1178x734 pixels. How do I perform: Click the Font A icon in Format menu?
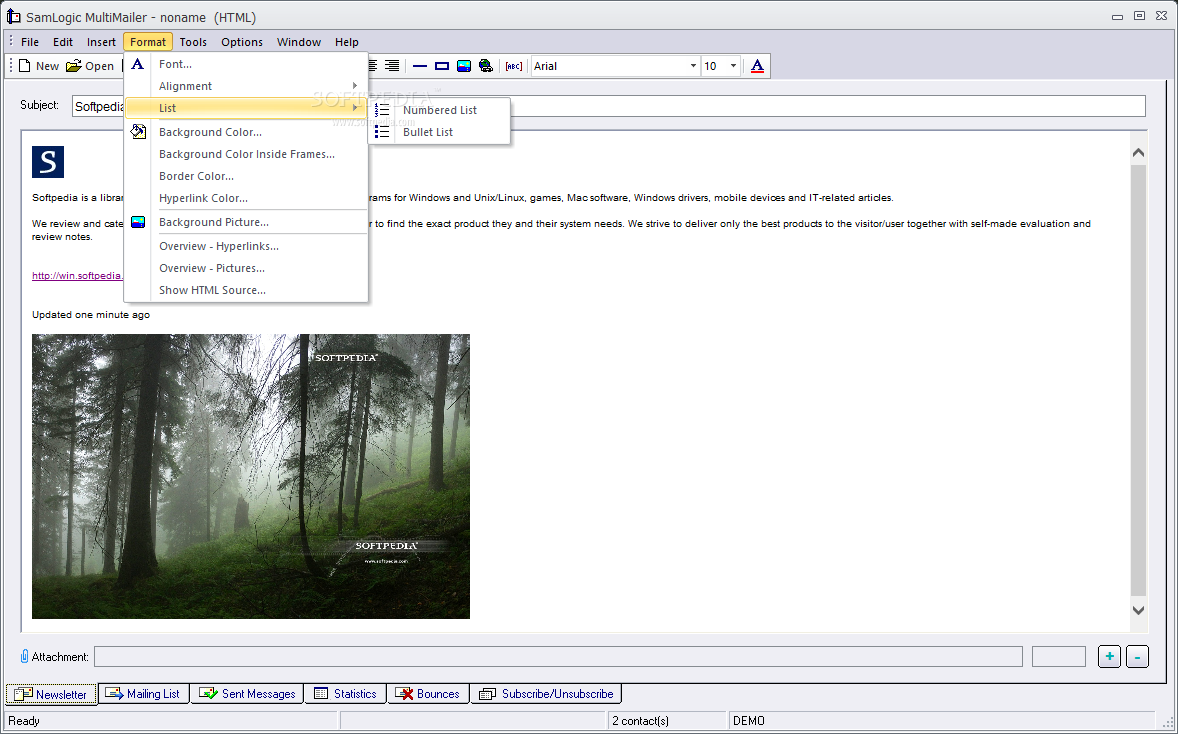pos(137,65)
